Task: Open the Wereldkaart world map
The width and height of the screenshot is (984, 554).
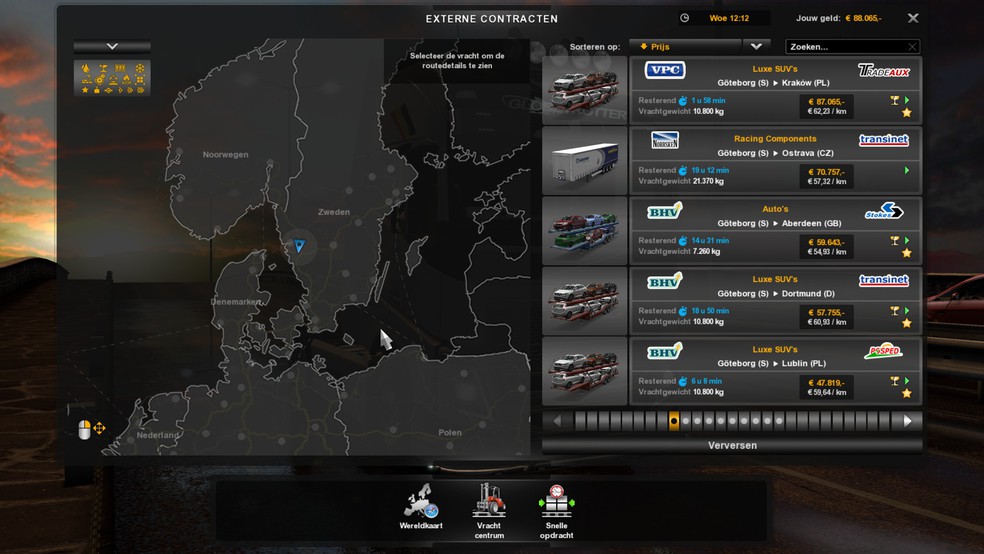Action: pyautogui.click(x=421, y=506)
